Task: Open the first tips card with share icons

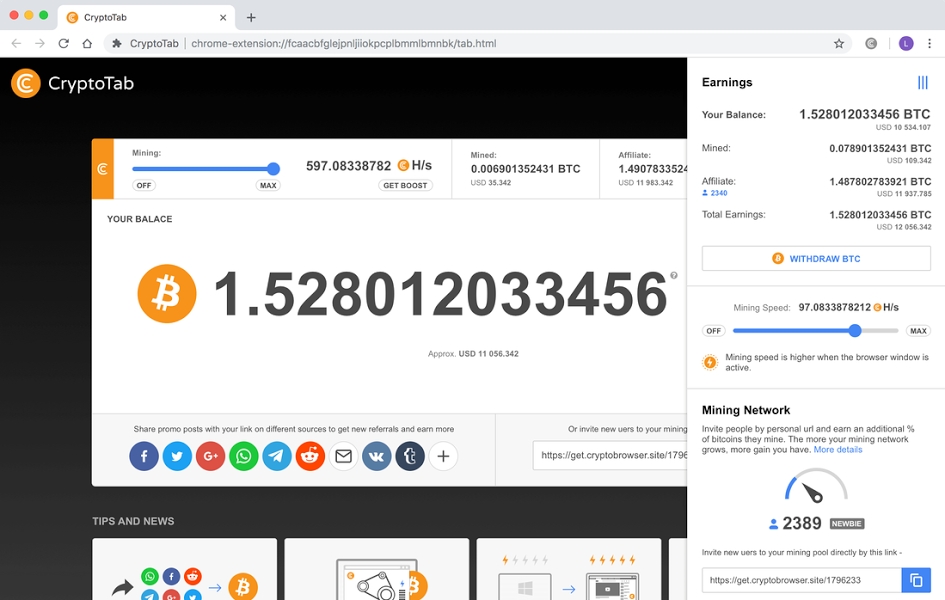Action: coord(184,569)
